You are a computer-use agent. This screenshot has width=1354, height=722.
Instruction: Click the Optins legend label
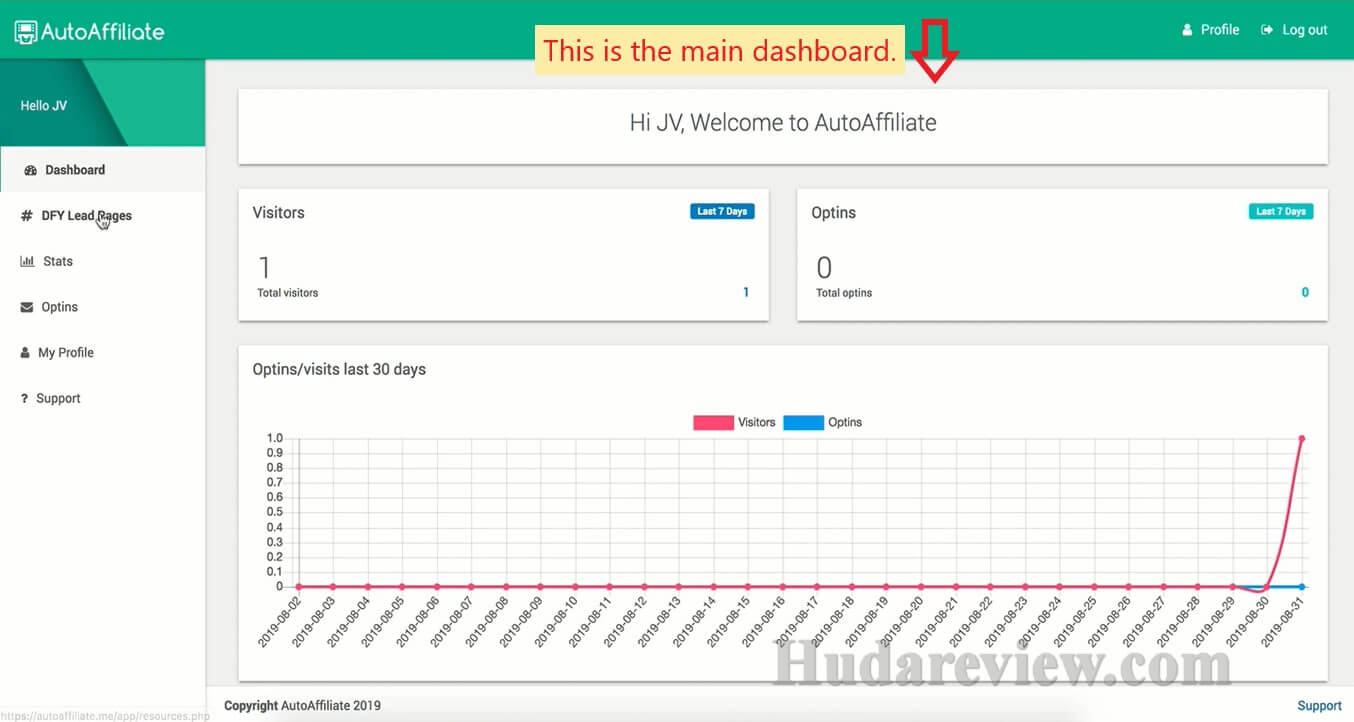click(x=845, y=423)
